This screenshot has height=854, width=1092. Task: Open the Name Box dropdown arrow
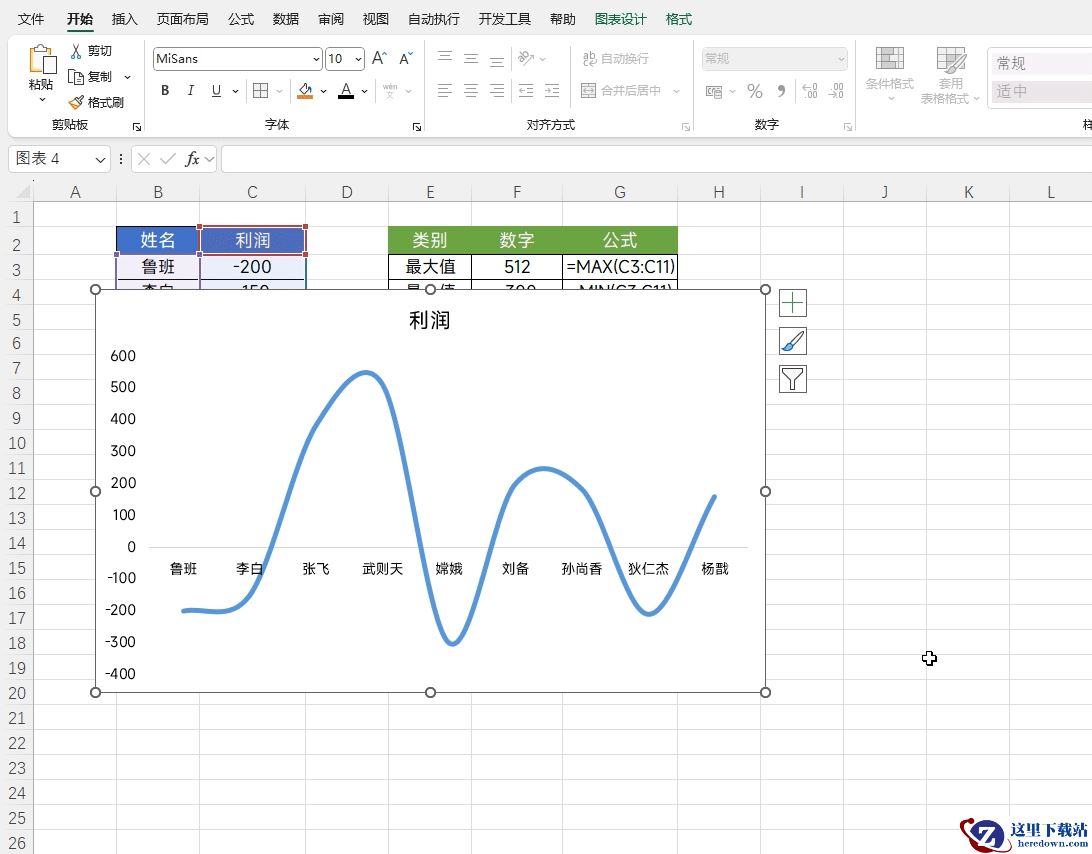100,160
